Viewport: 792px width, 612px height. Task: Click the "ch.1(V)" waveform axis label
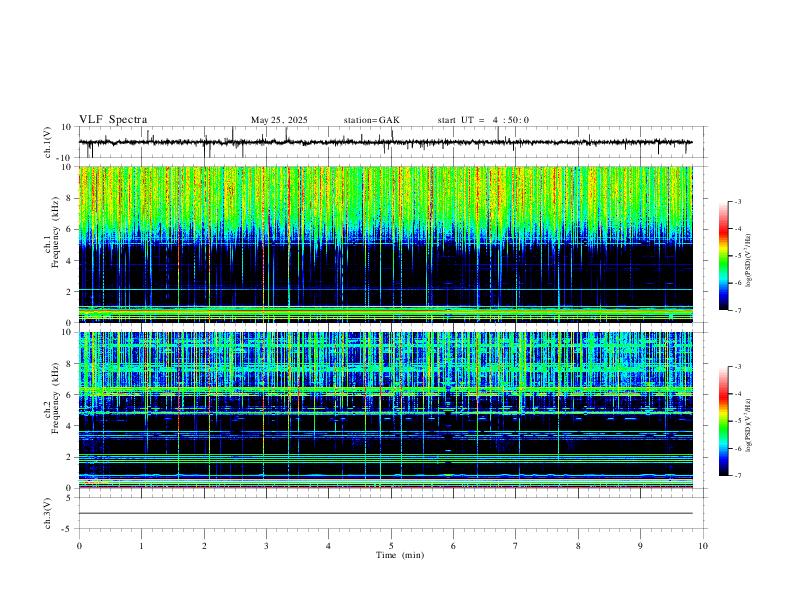[47, 142]
